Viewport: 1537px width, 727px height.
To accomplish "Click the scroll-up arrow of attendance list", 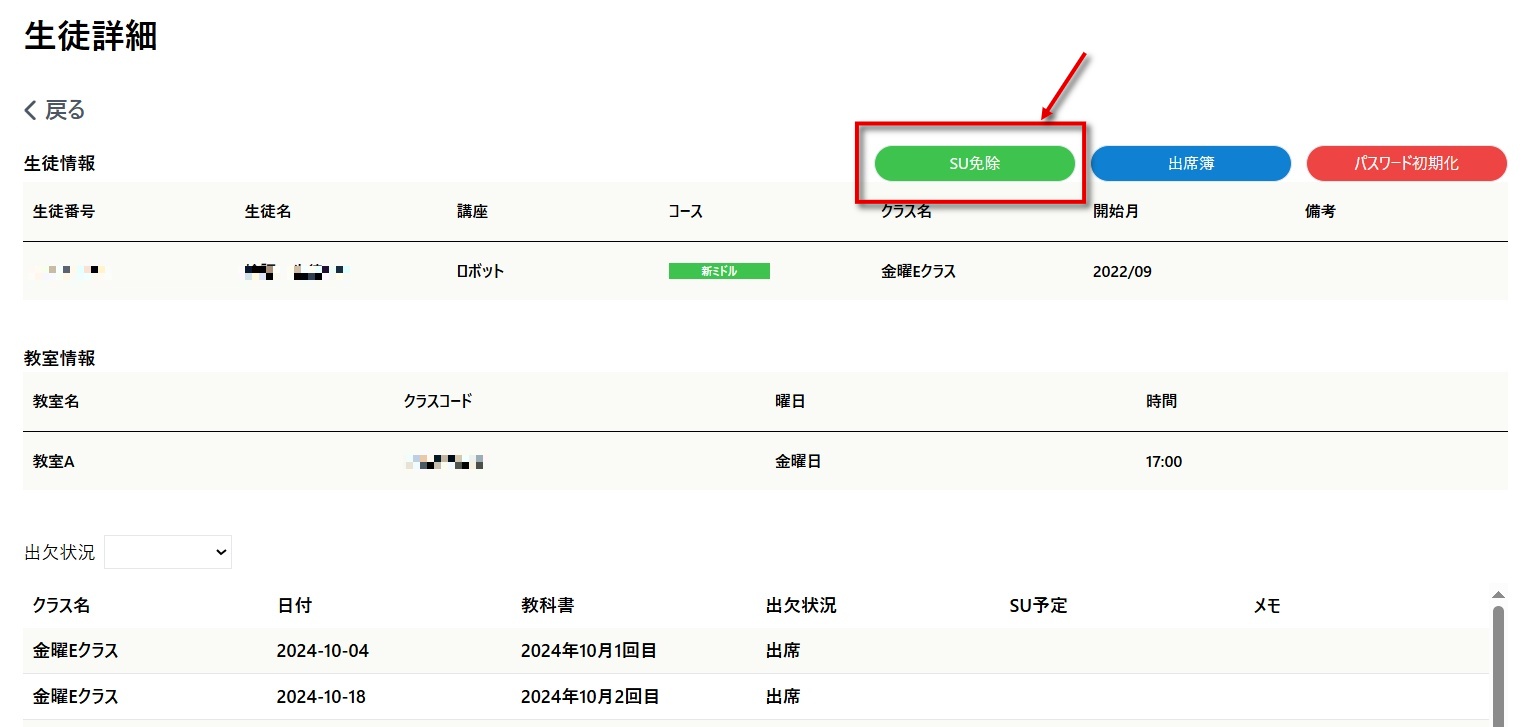I will (x=1497, y=594).
